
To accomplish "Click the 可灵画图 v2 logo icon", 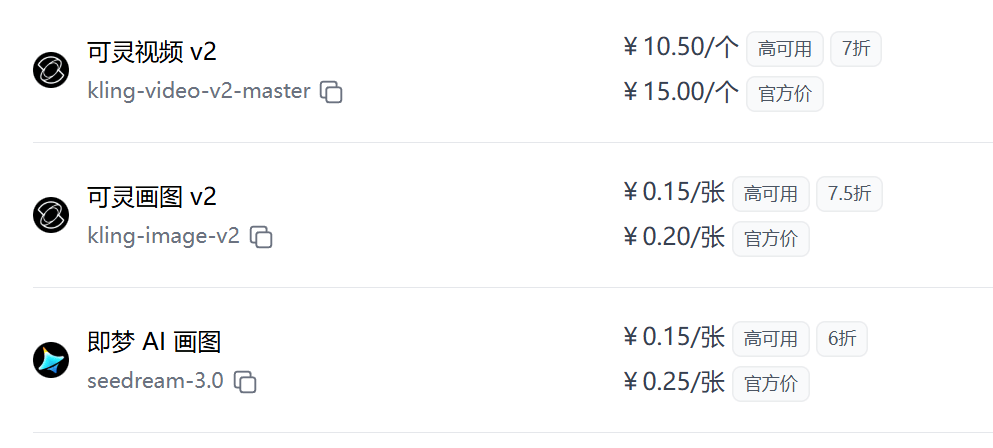I will pyautogui.click(x=51, y=215).
